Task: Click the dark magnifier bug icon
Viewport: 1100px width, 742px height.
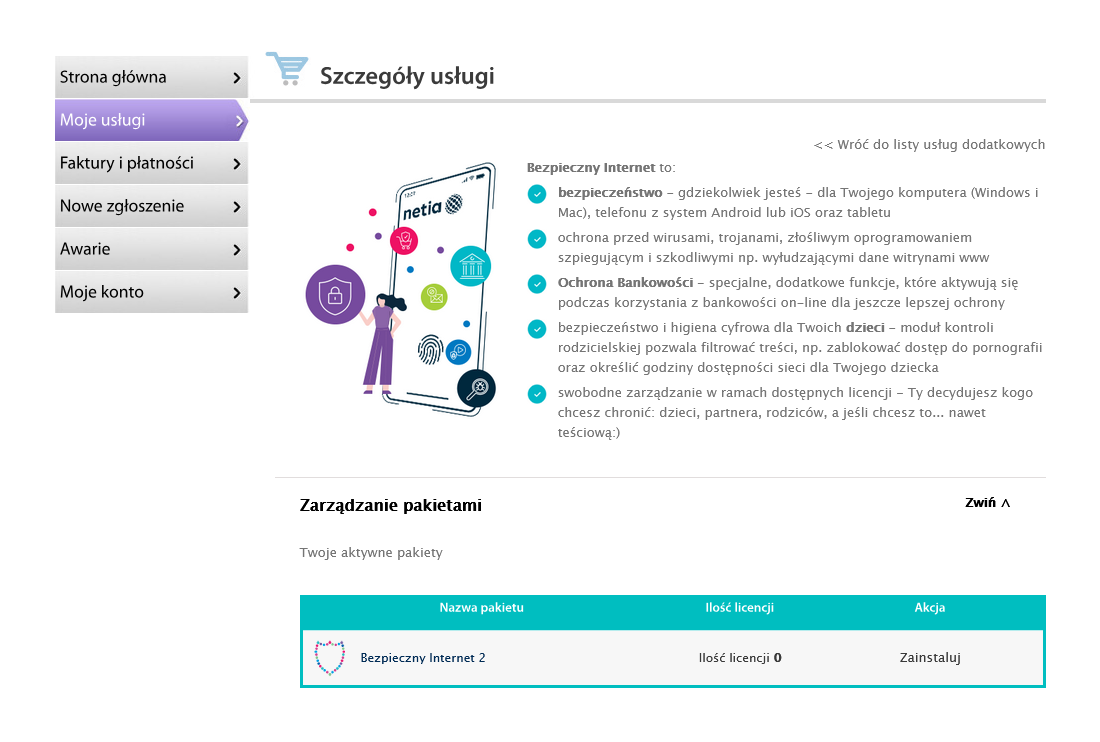Action: coord(476,387)
